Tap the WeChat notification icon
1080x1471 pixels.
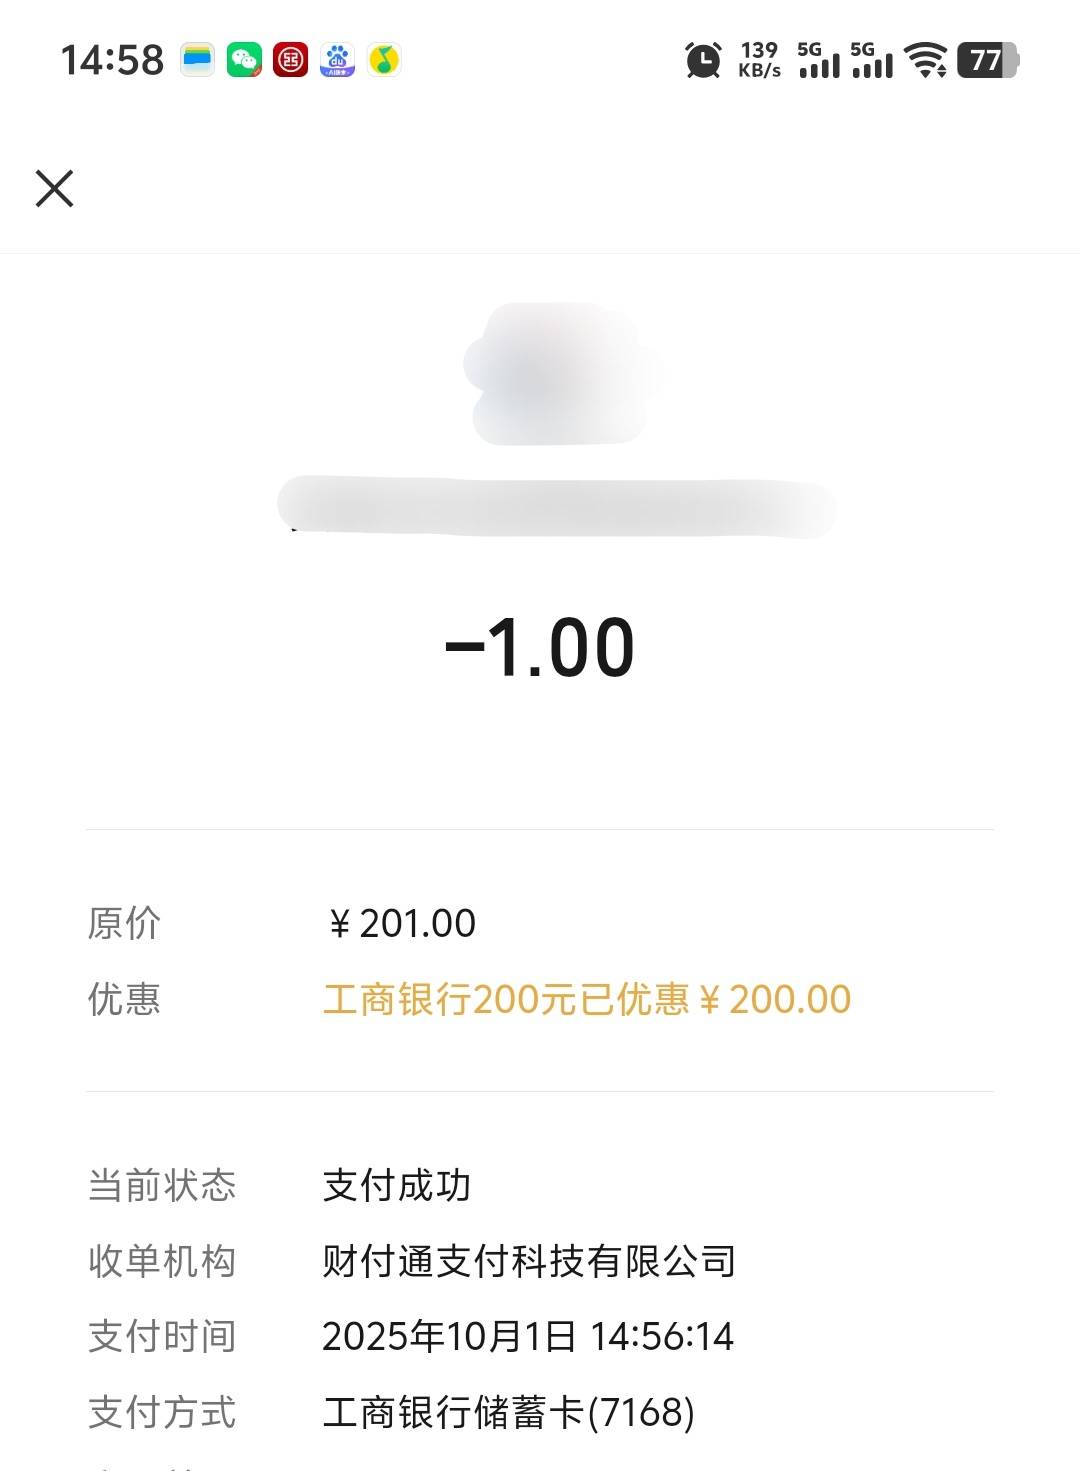244,60
